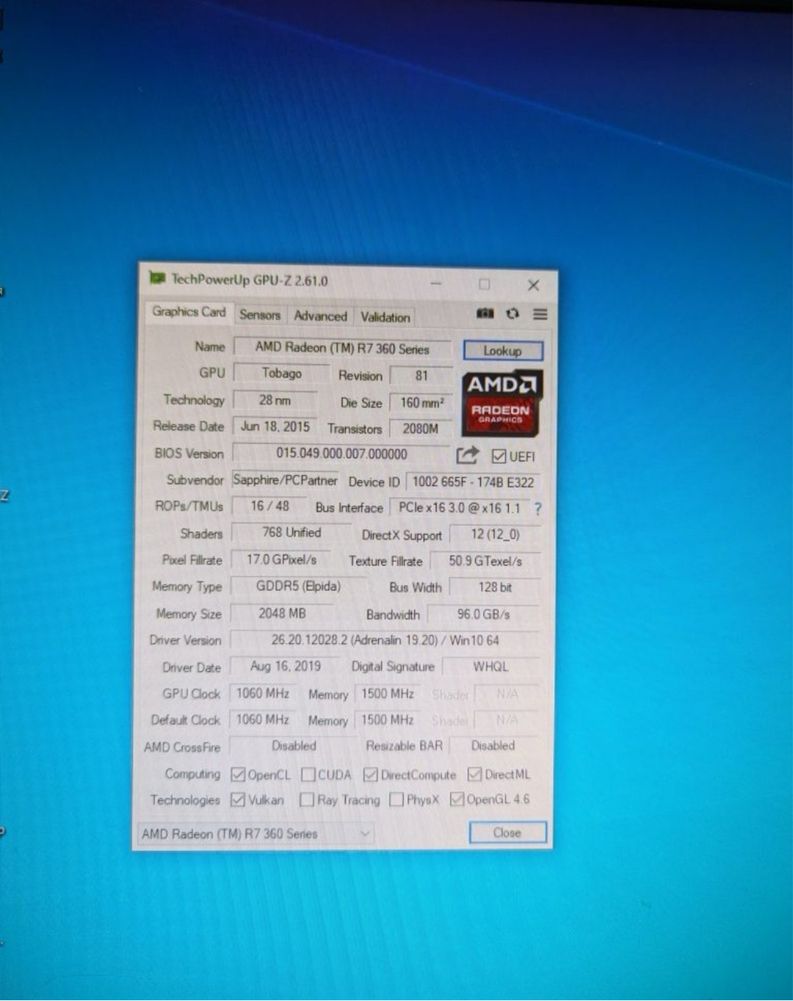Switch to the Advanced tab
Screen dimensions: 793x1001
321,315
